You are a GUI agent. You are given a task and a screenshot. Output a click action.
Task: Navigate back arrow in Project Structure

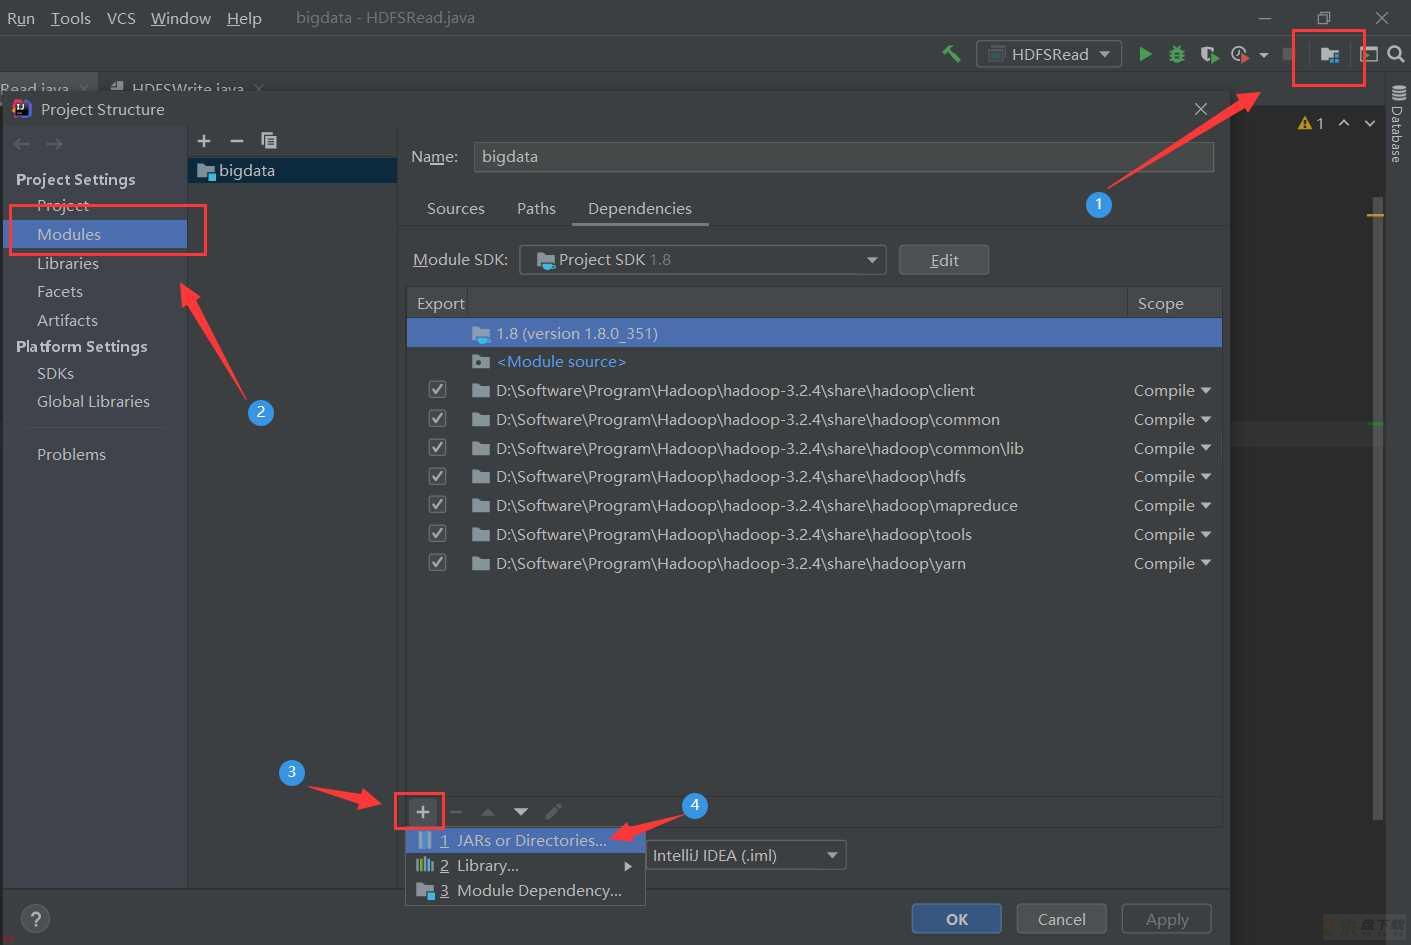(22, 144)
